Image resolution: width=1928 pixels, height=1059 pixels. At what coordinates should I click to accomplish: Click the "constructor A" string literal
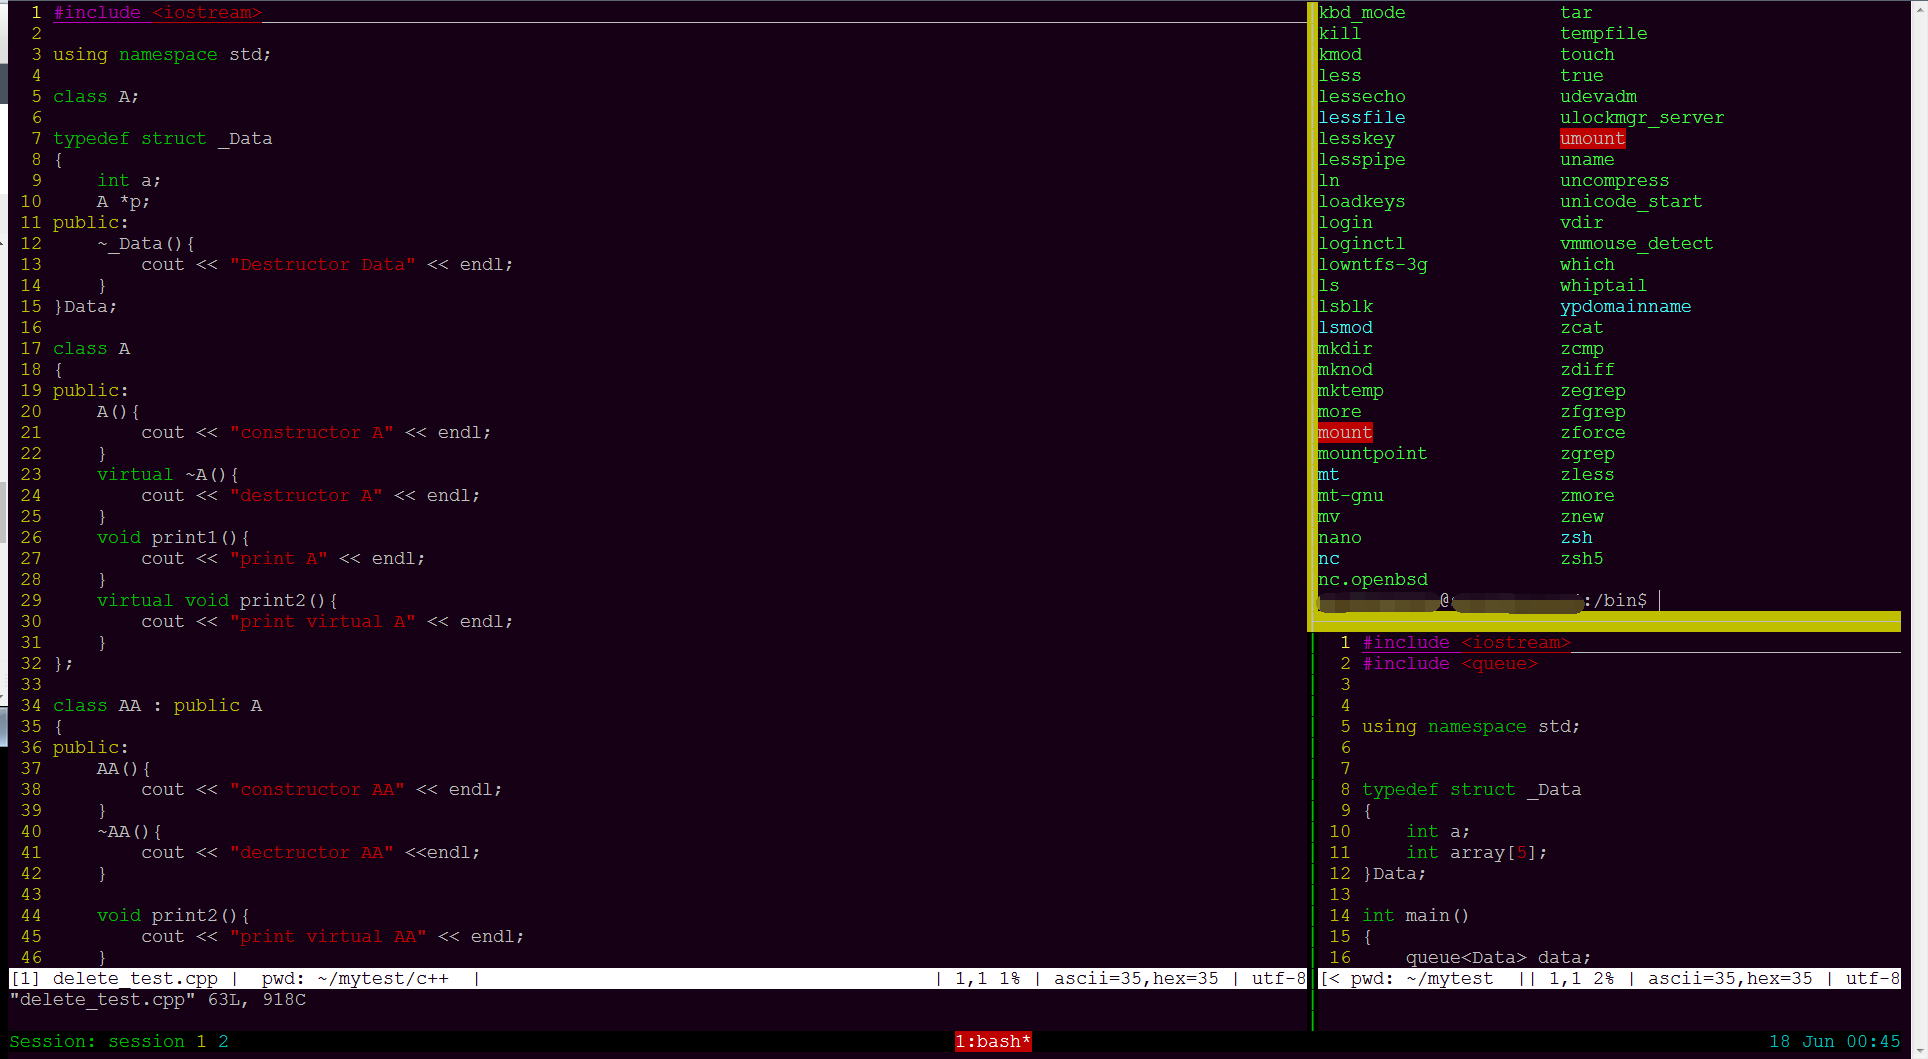(x=311, y=432)
